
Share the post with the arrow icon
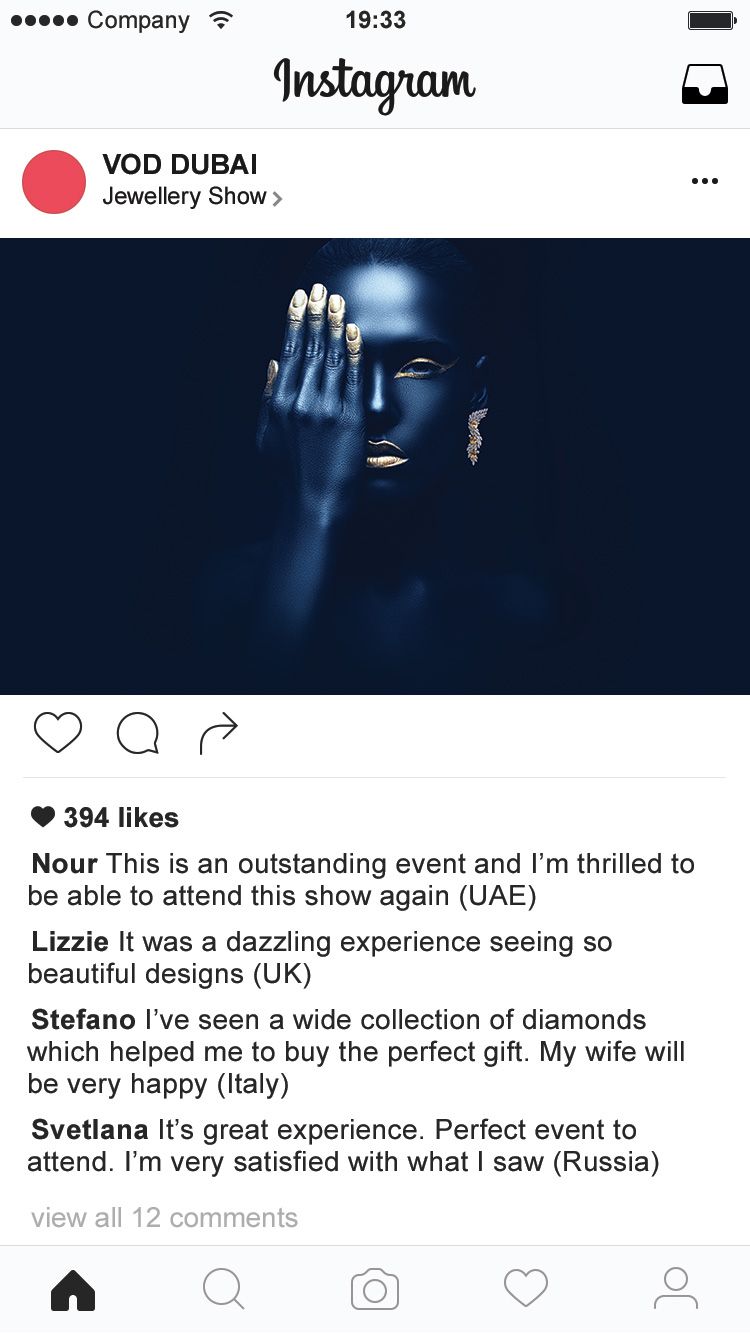tap(218, 733)
